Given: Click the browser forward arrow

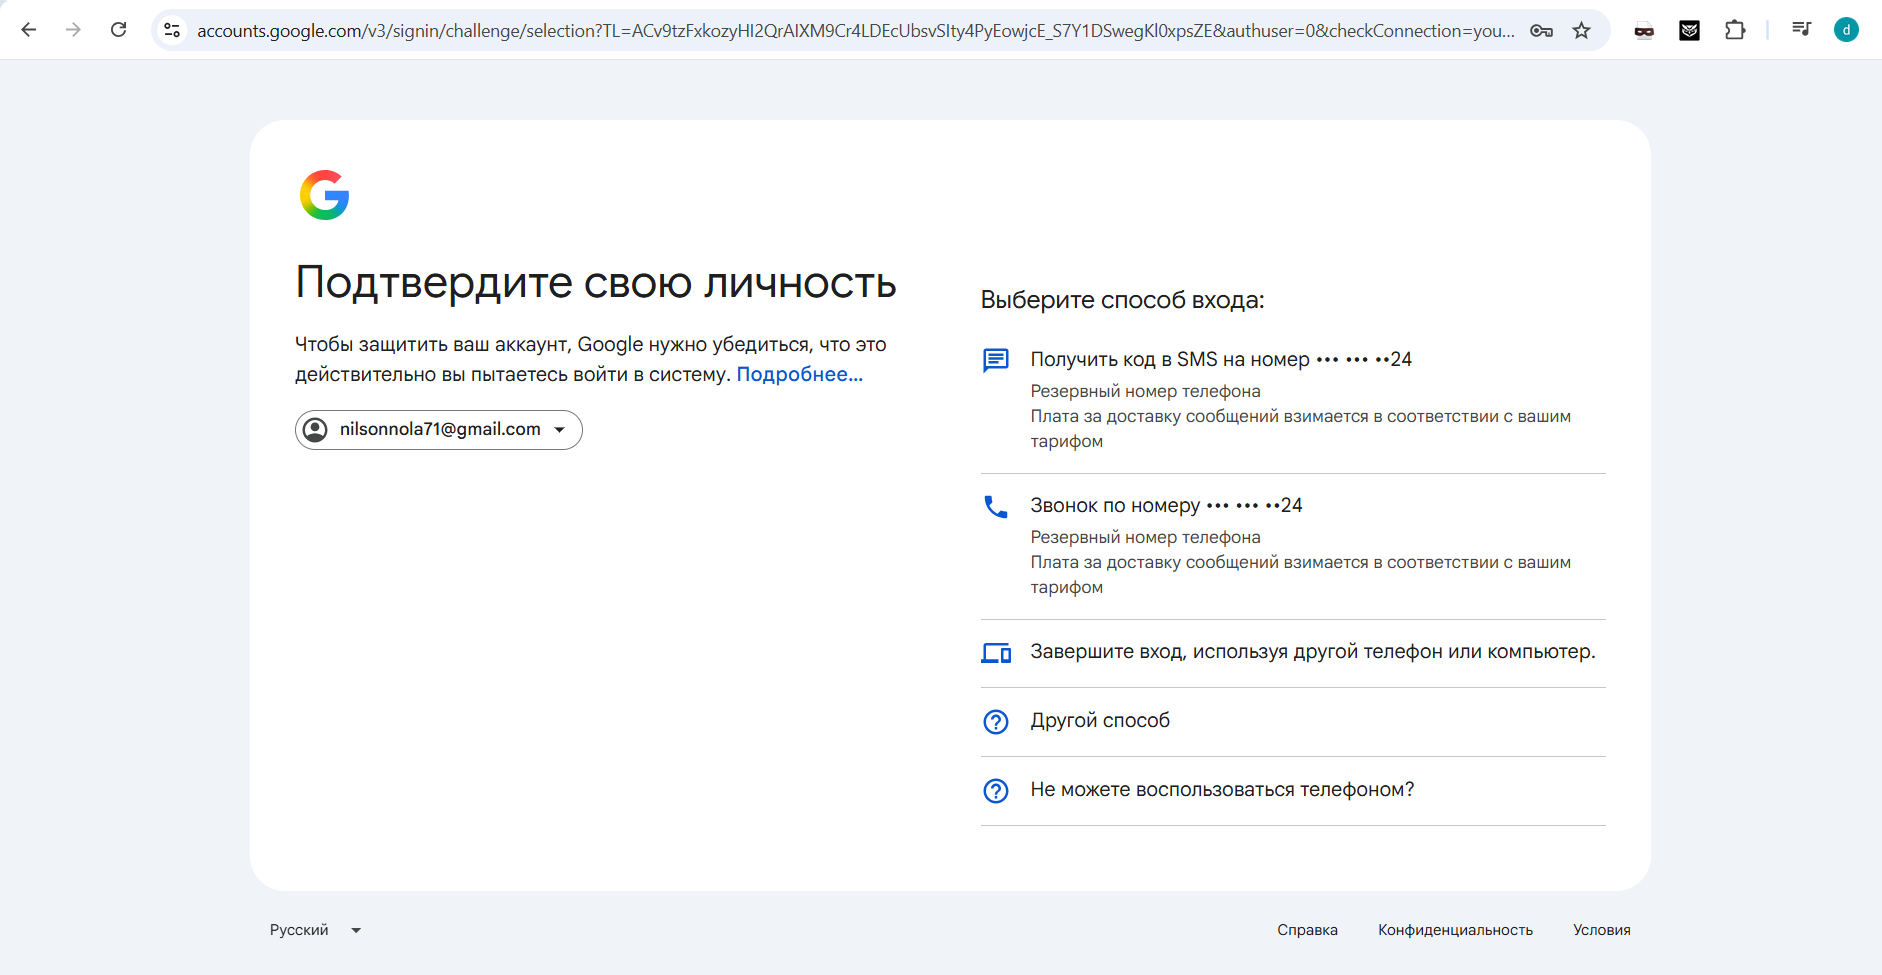Looking at the screenshot, I should tap(73, 30).
